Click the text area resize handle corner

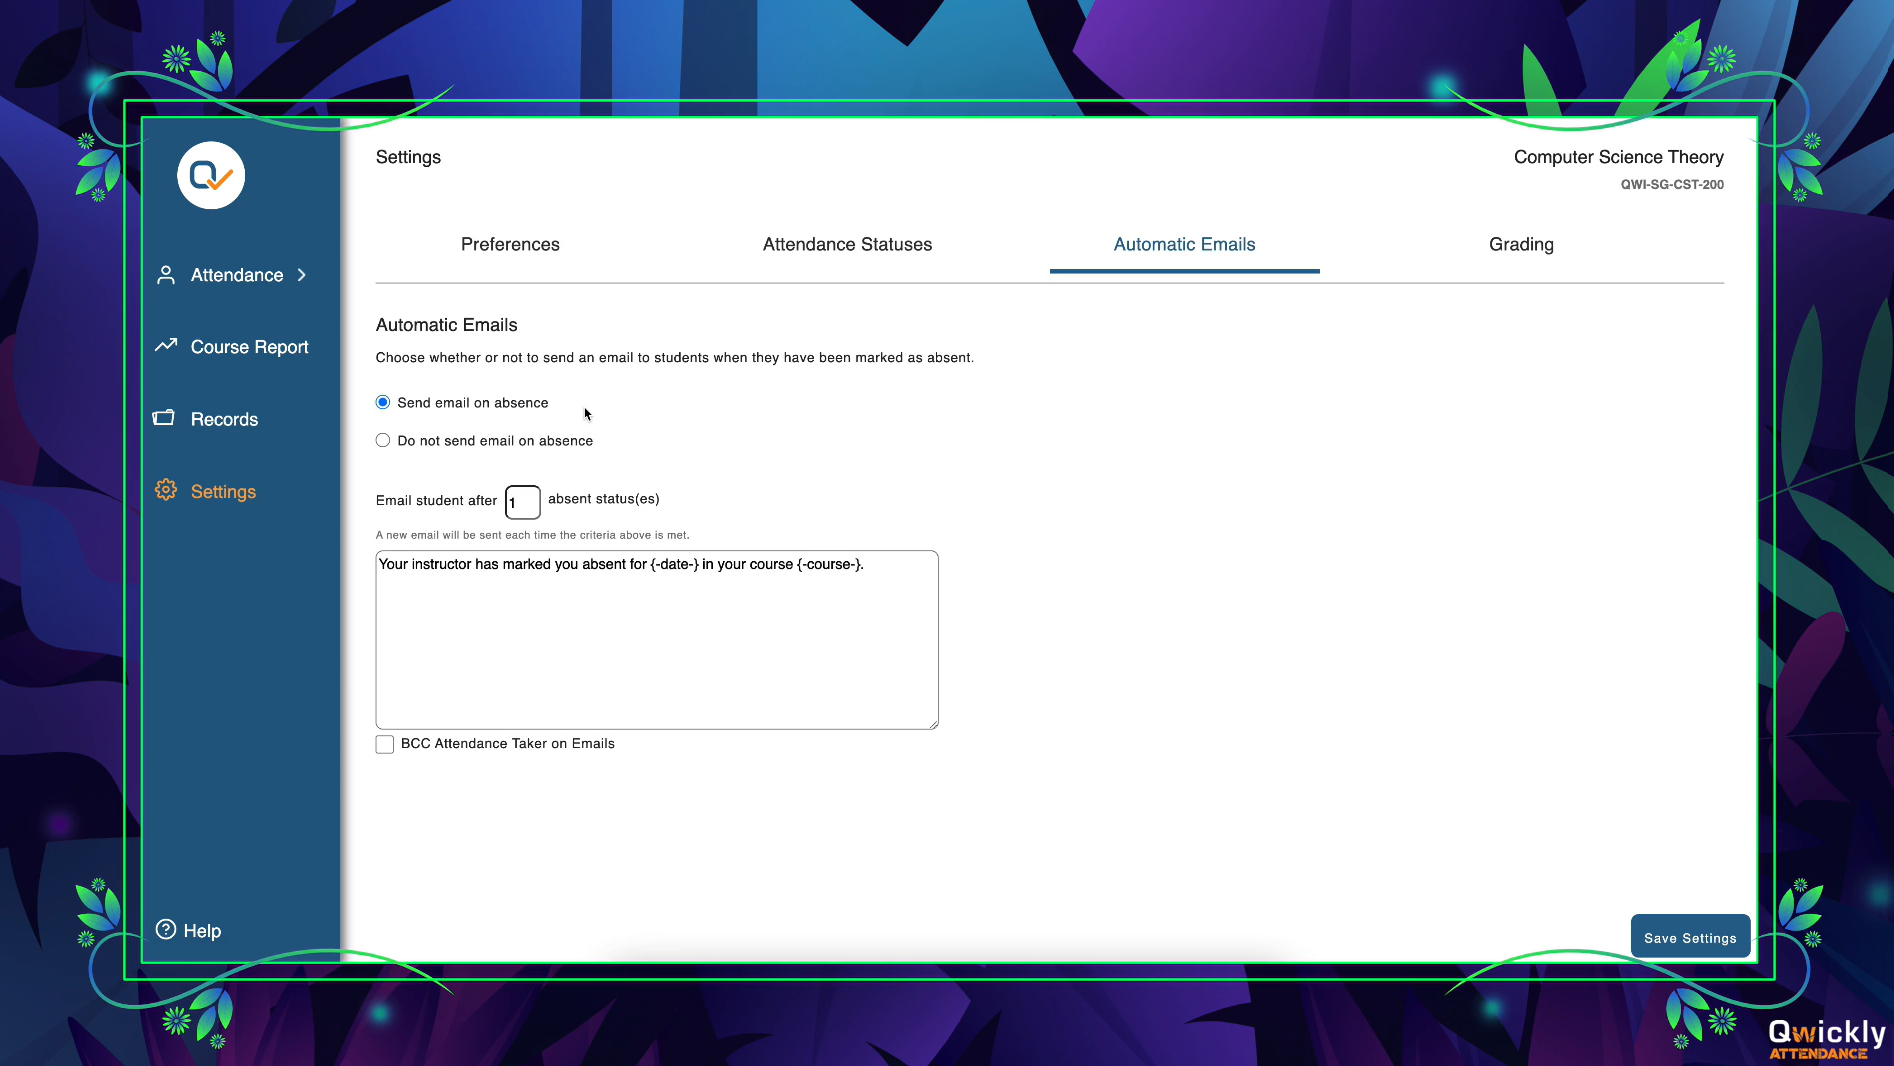tap(933, 724)
